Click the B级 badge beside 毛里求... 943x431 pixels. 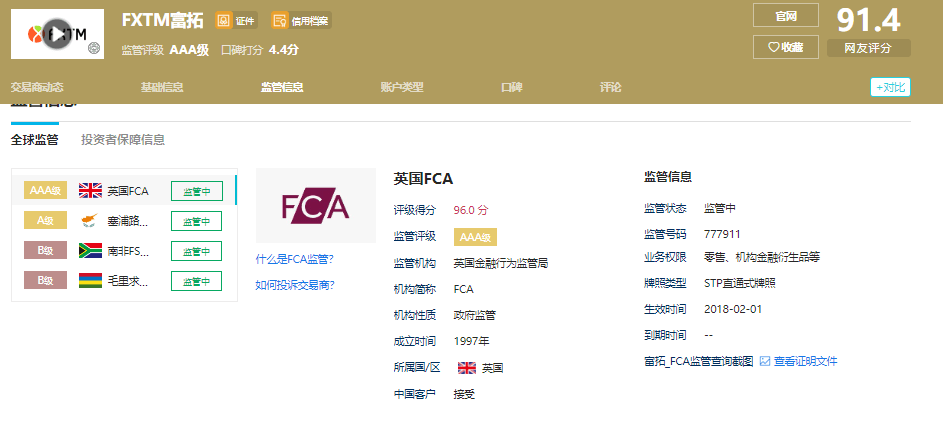tap(45, 281)
